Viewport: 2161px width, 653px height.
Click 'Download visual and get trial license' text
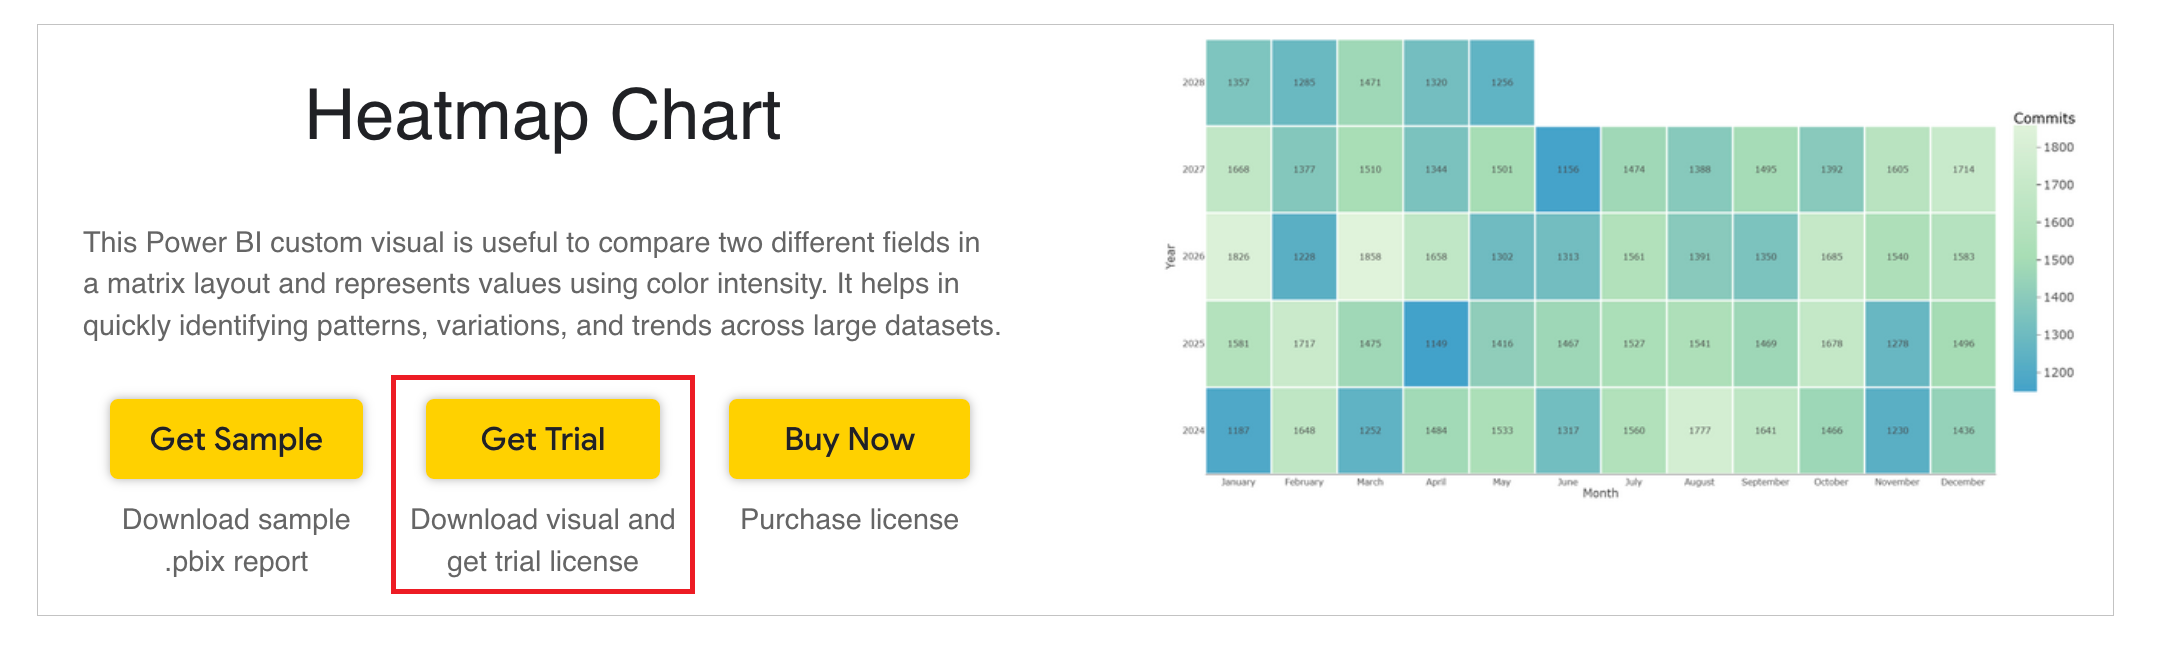[x=542, y=540]
